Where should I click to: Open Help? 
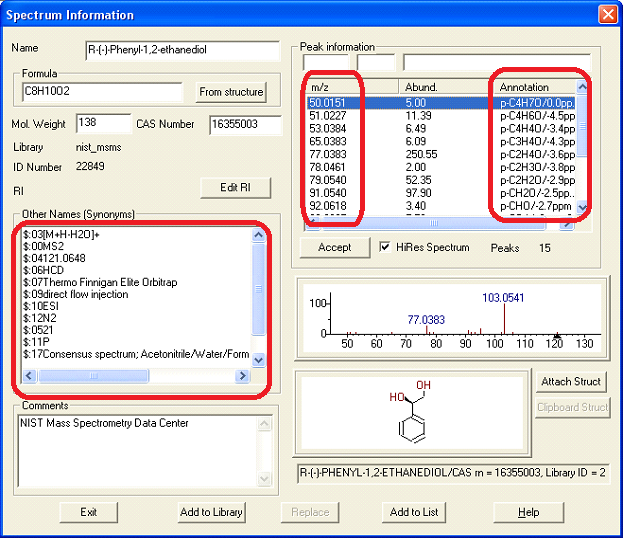(528, 512)
